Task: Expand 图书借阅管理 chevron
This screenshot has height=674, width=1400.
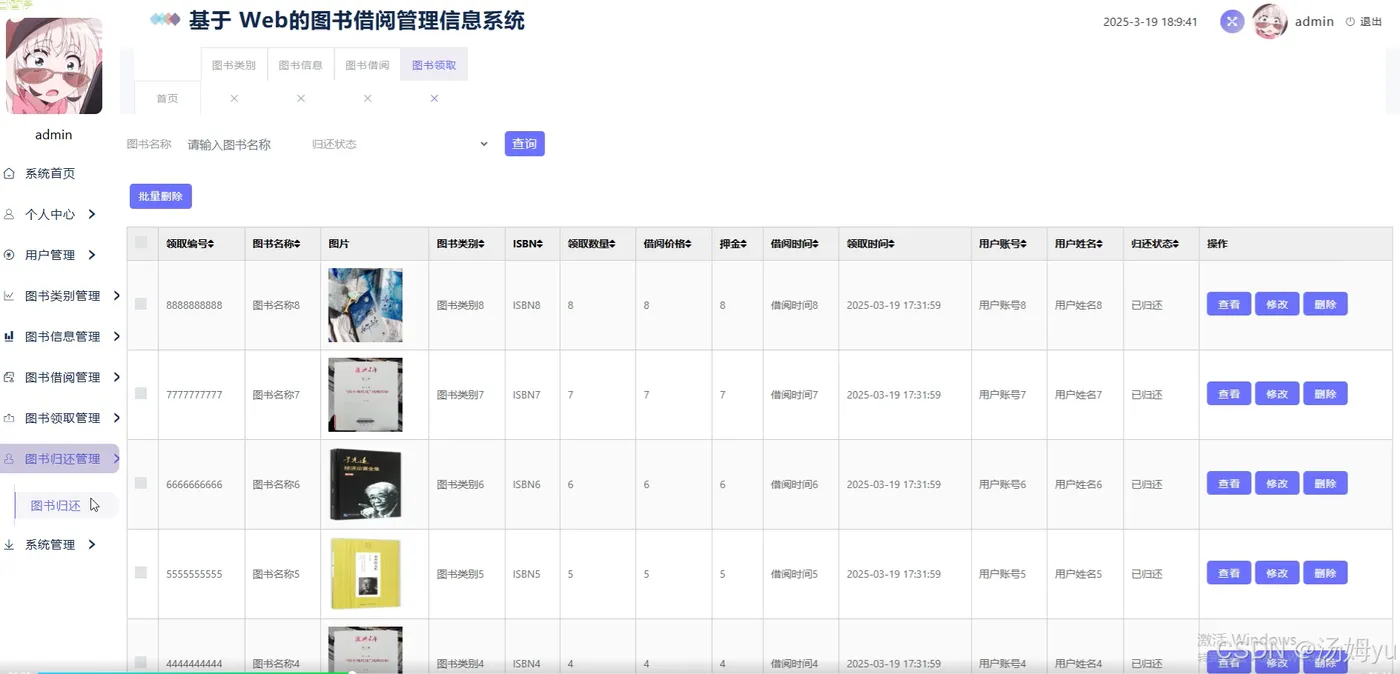Action: coord(117,377)
